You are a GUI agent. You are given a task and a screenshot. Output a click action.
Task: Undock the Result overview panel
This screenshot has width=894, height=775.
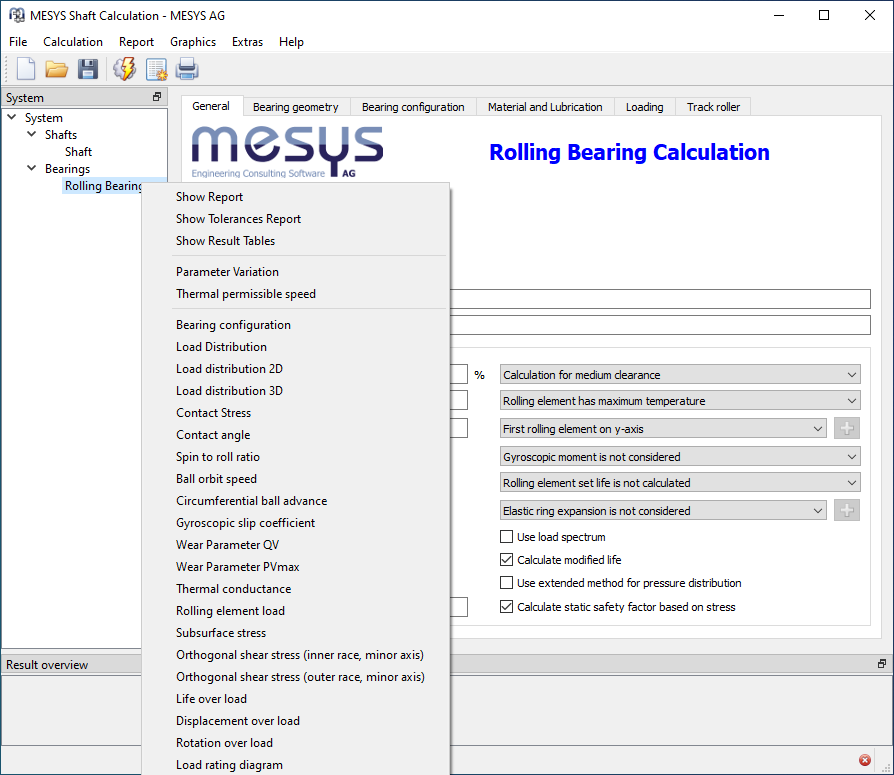pyautogui.click(x=882, y=664)
